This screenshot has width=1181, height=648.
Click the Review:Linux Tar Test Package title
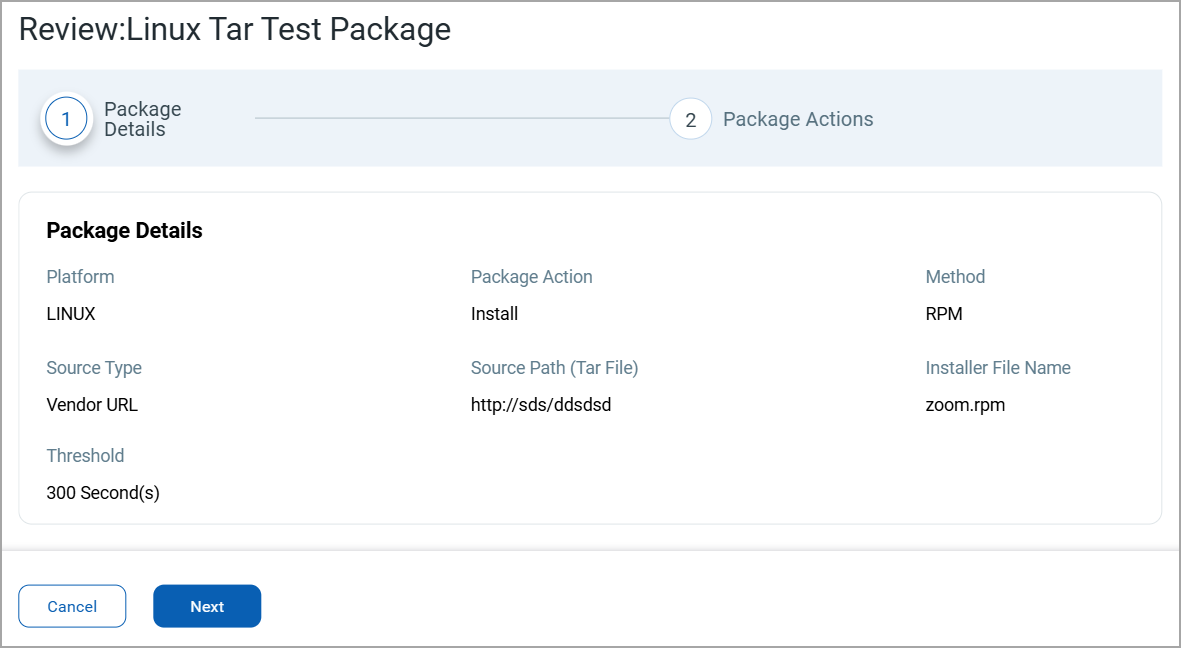(x=235, y=30)
